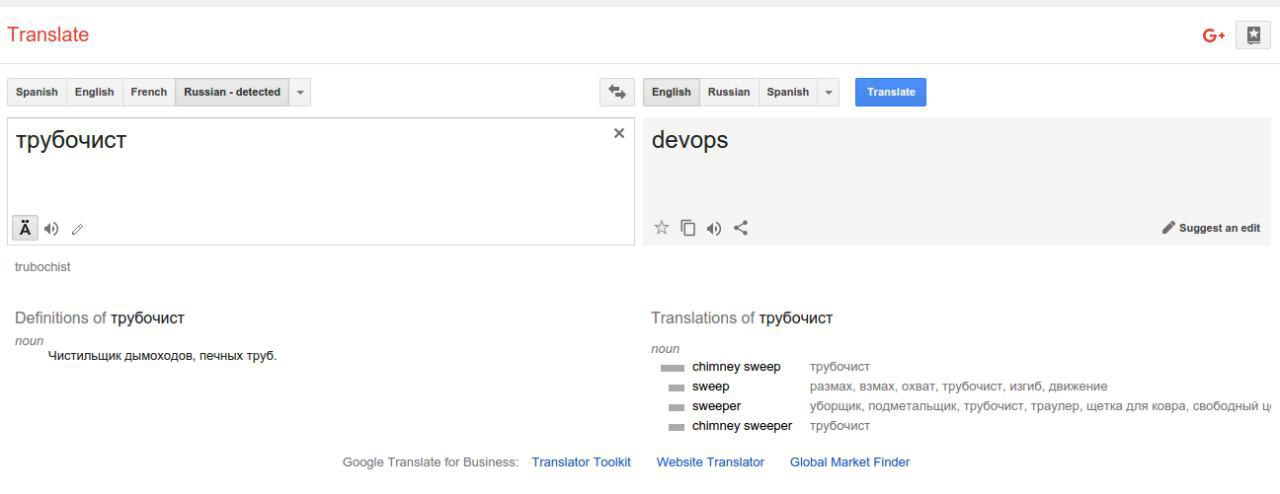This screenshot has height=494, width=1280.
Task: Select Russian as target language
Action: pos(729,92)
